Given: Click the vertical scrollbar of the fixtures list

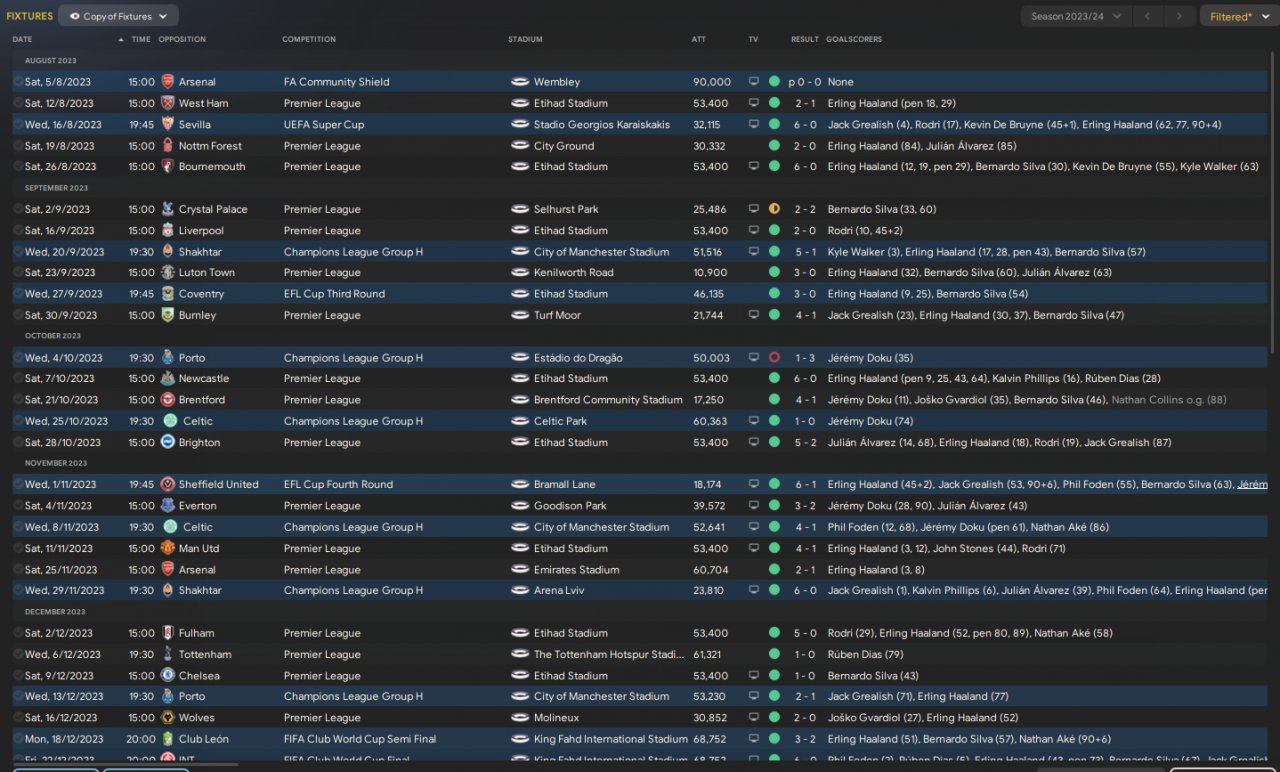Looking at the screenshot, I should pos(1274,200).
